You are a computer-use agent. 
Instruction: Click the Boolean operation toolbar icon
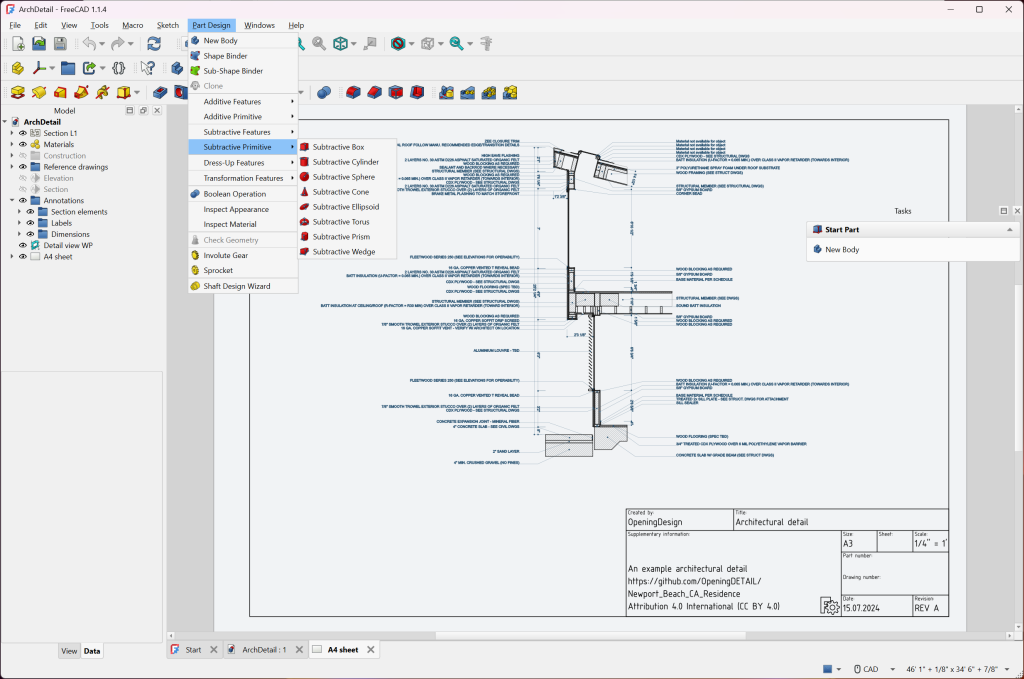pos(324,93)
